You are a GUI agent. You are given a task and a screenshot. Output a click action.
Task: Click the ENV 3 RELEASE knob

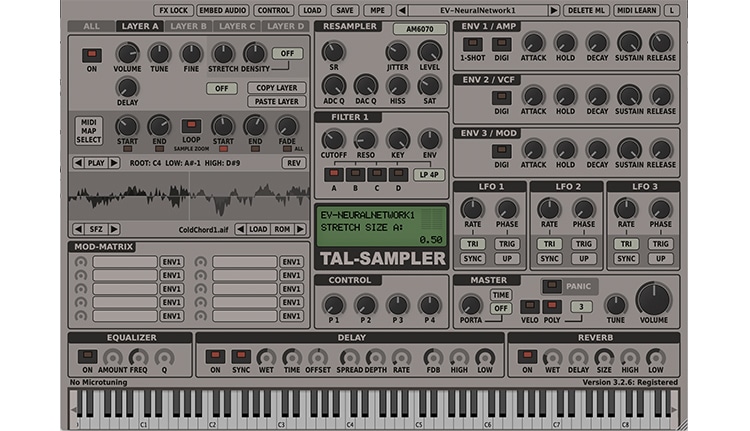(661, 150)
